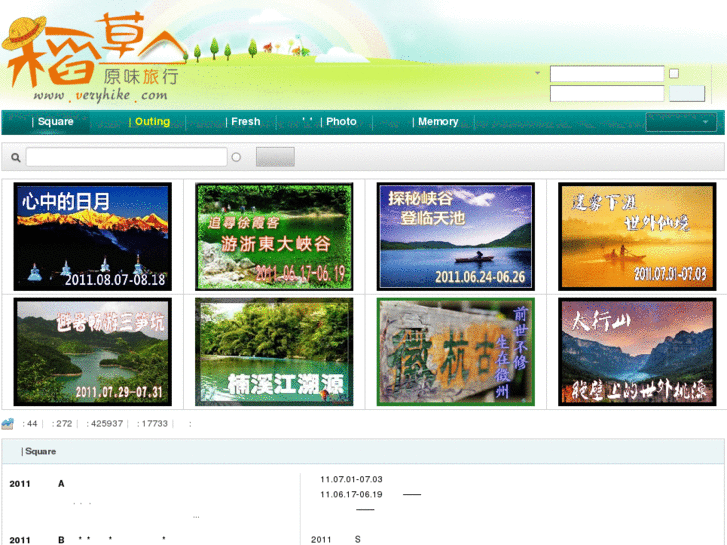Open the 2011 A forum entry

37,484
